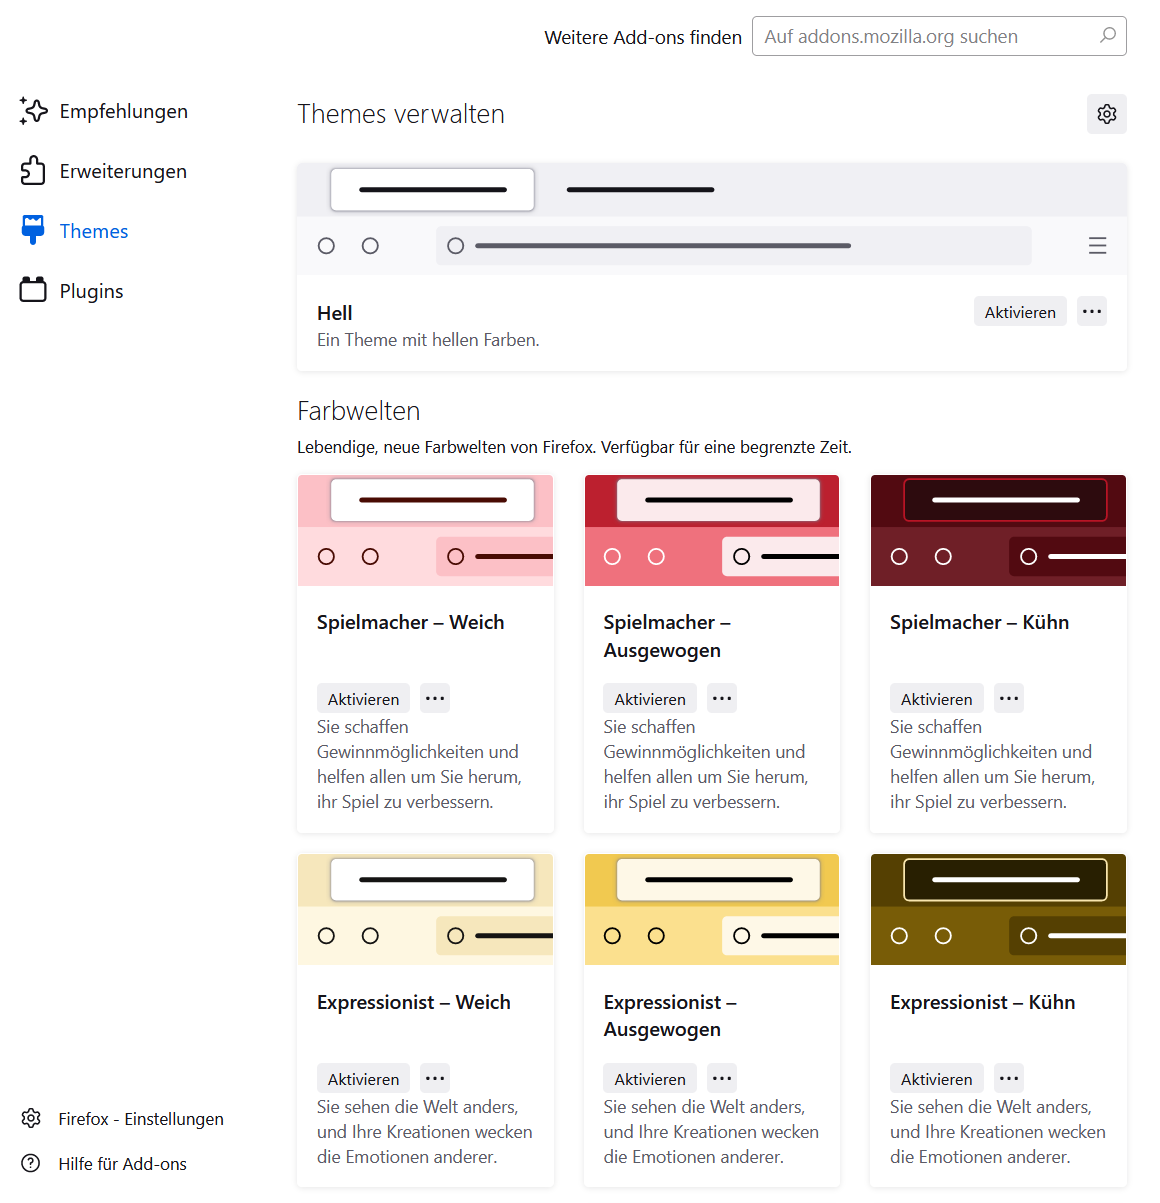Click the Empfehlungen sparkle star icon
Image resolution: width=1160 pixels, height=1203 pixels.
33,111
